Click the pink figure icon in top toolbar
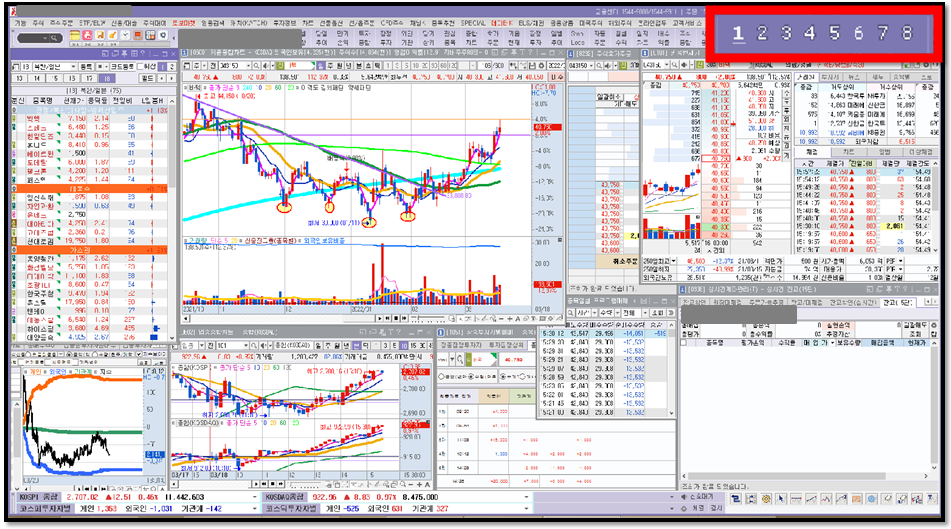This screenshot has height=529, width=951. 87,35
